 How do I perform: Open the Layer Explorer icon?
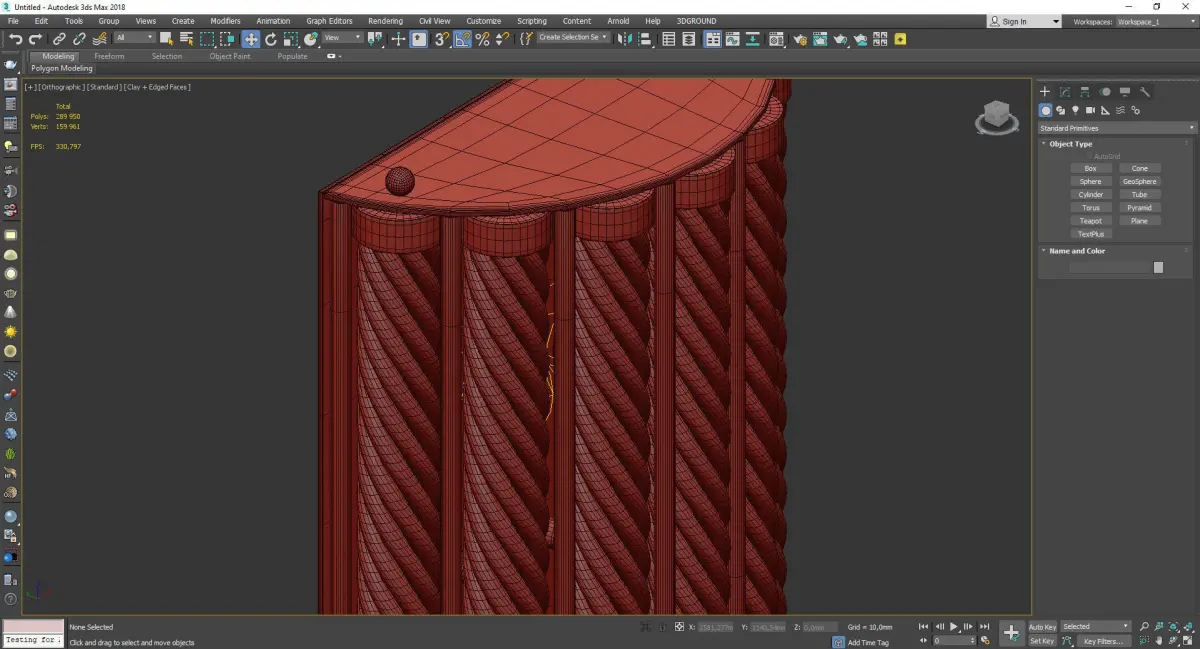coord(690,39)
